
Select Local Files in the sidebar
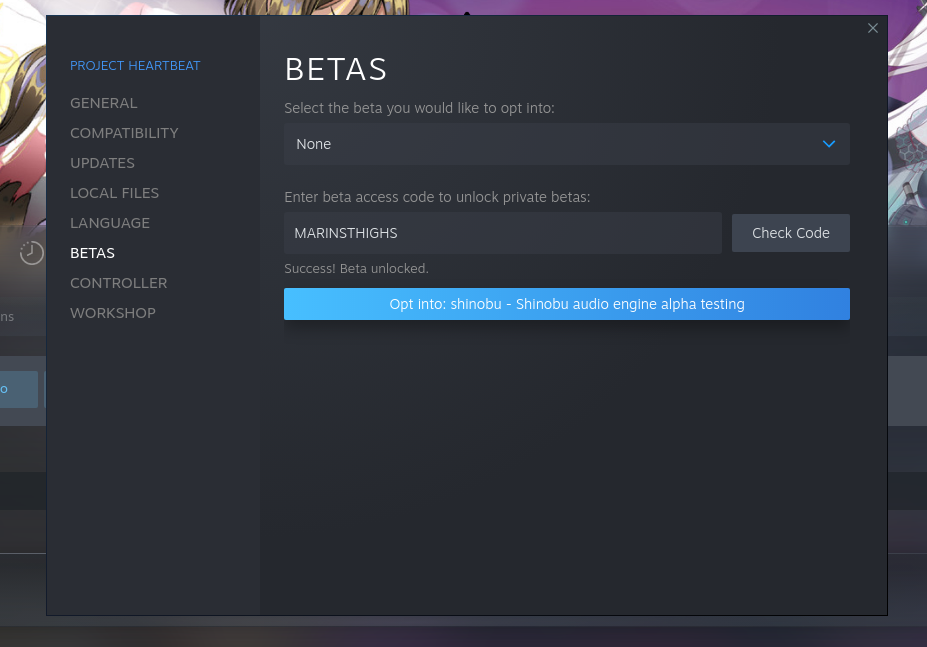coord(114,193)
